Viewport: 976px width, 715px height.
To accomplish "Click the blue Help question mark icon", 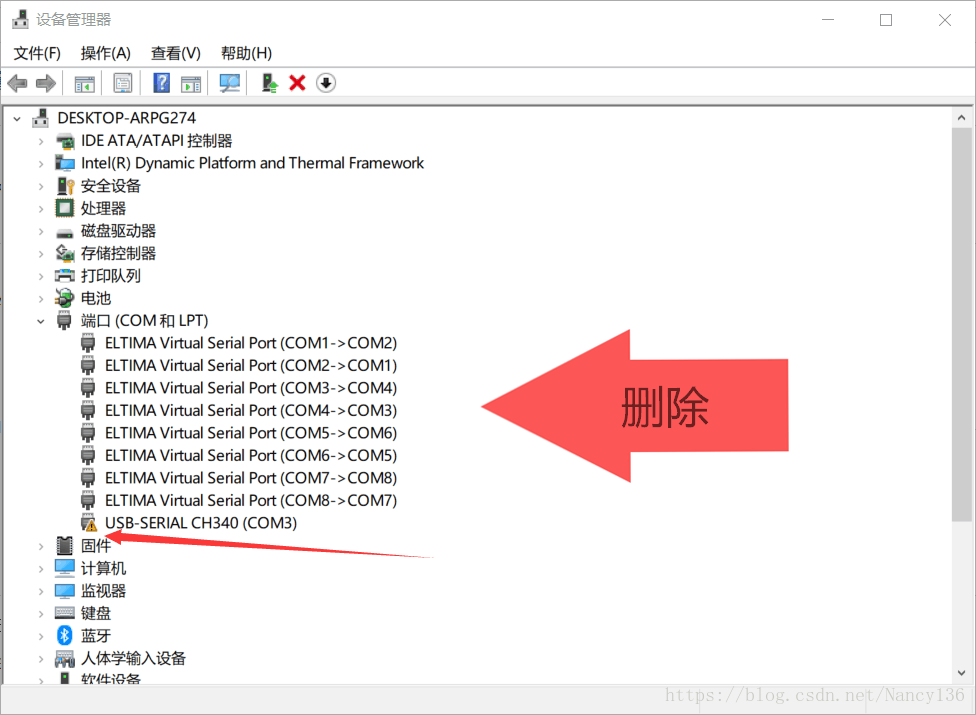I will tap(161, 83).
